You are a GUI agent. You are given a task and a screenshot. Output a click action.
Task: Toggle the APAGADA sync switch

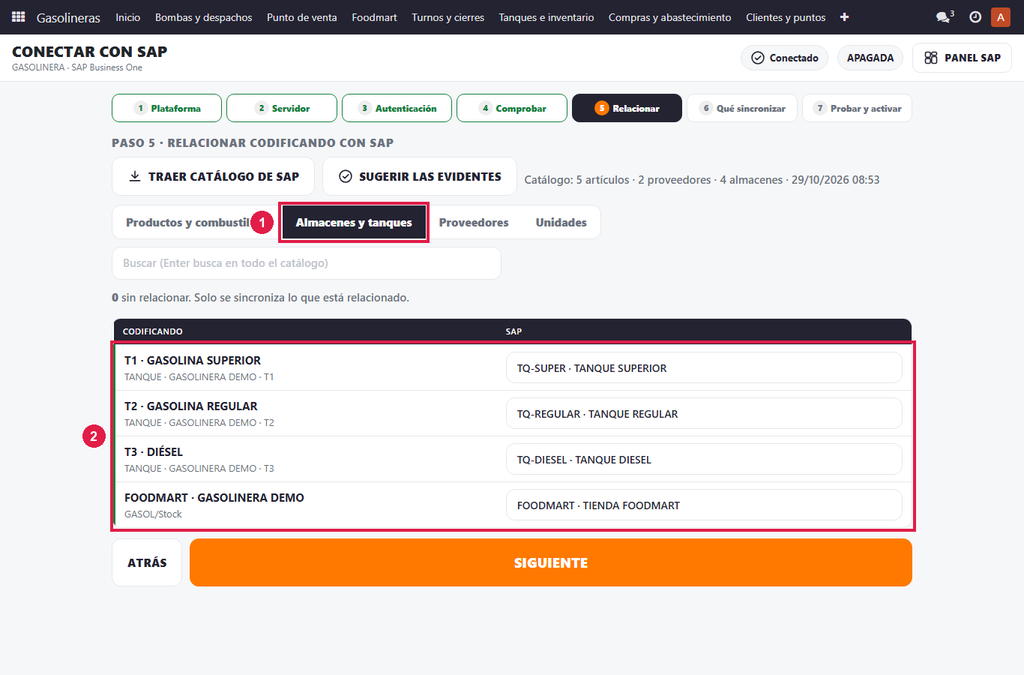point(870,57)
